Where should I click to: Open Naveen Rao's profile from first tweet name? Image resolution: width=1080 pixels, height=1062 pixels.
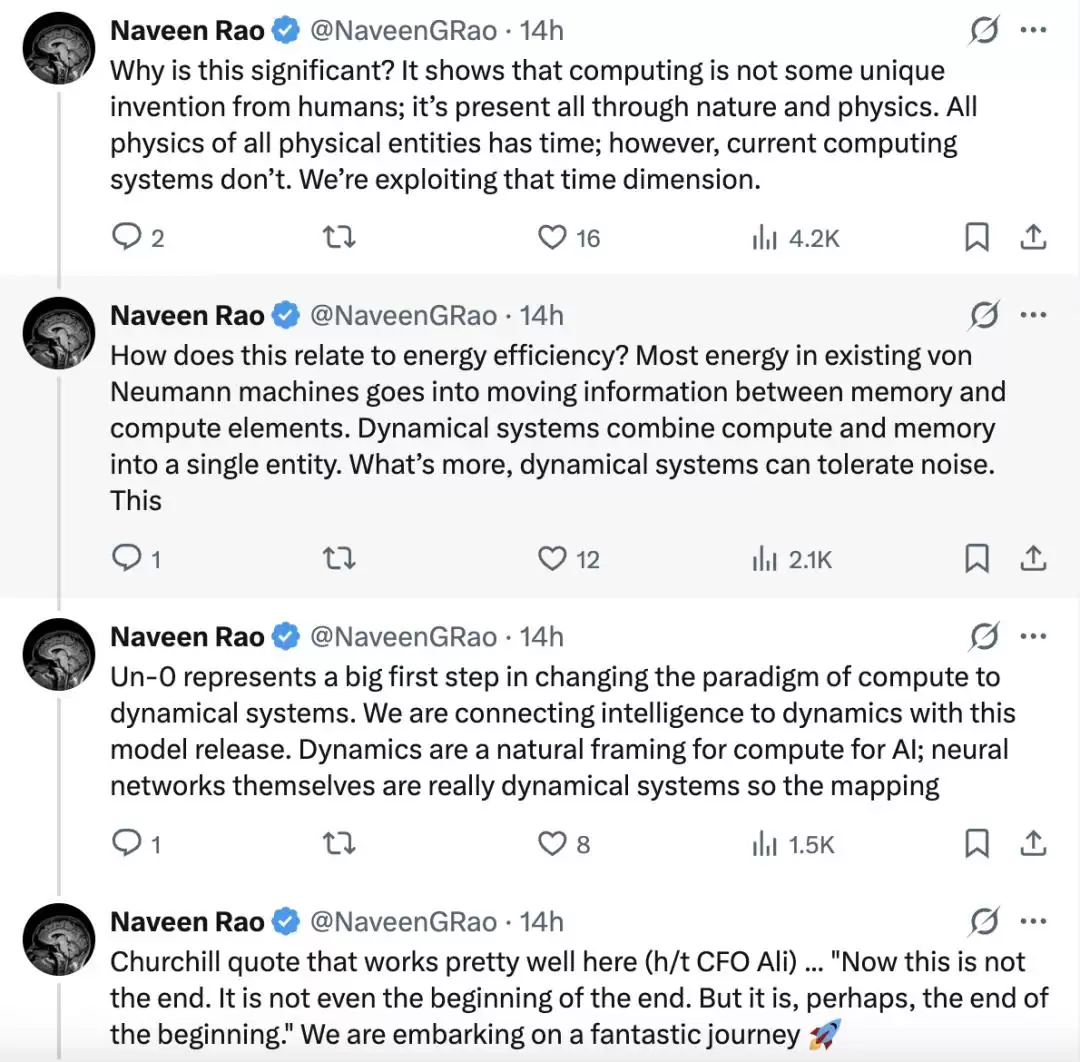[187, 30]
